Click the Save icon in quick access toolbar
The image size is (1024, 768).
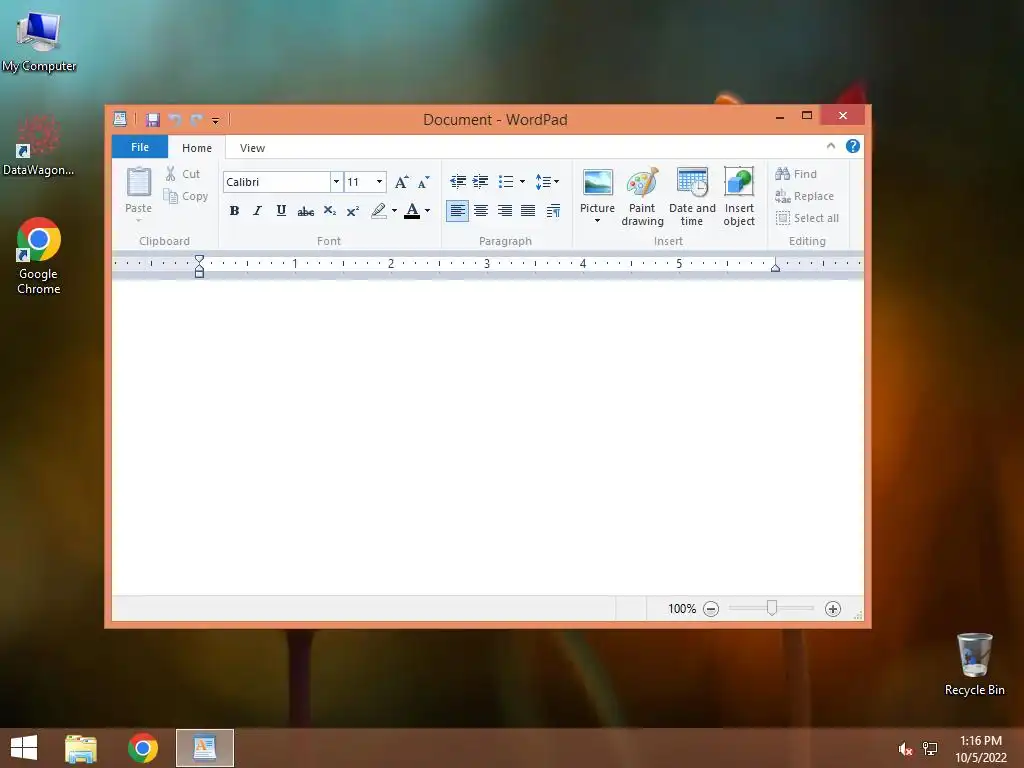point(153,120)
